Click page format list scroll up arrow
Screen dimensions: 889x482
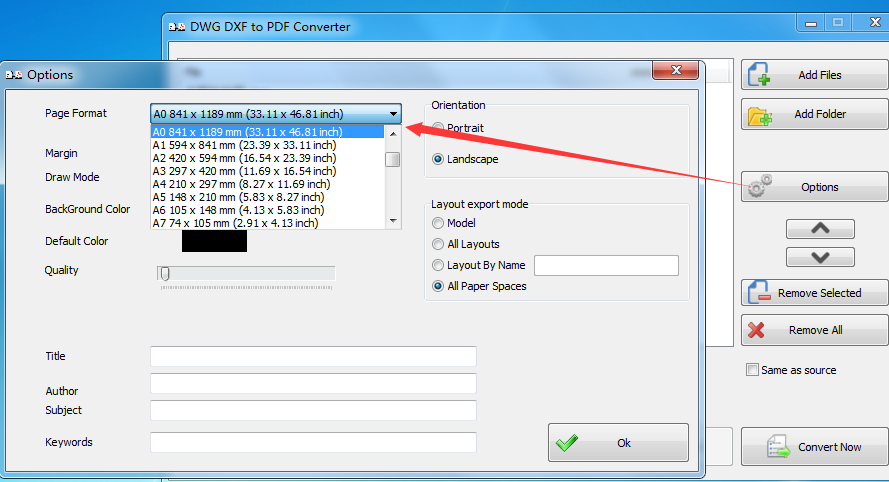point(393,134)
